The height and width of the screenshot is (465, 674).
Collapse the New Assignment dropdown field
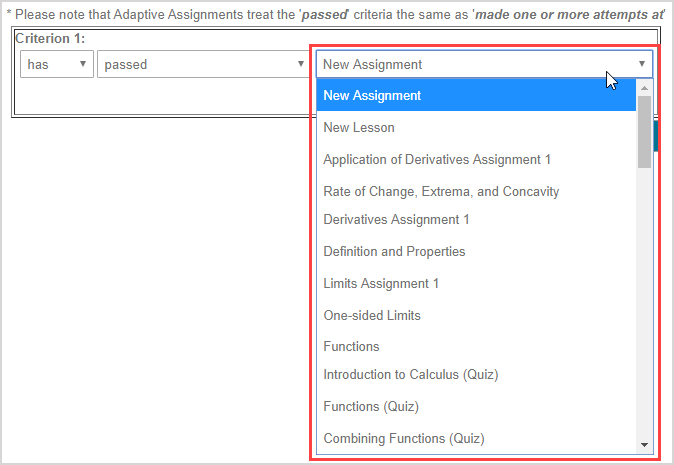[x=484, y=64]
